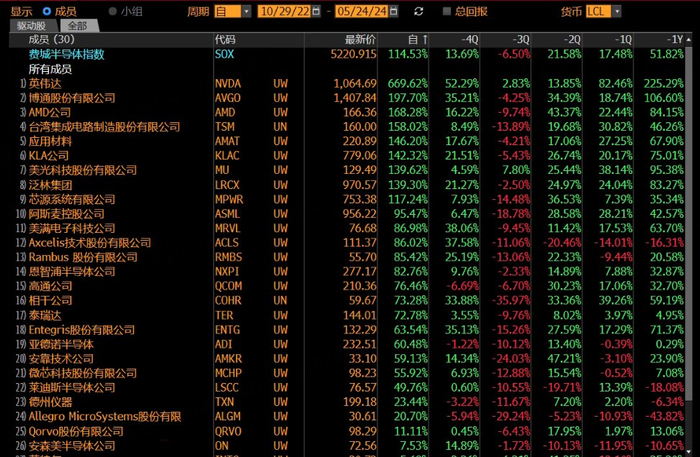Click the AMAT ticker code
This screenshot has width=700, height=457.
[227, 141]
